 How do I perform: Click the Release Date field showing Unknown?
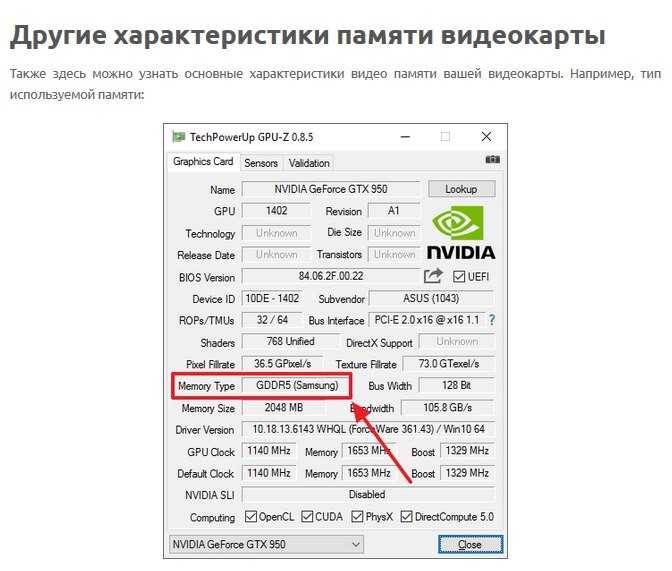pyautogui.click(x=276, y=255)
